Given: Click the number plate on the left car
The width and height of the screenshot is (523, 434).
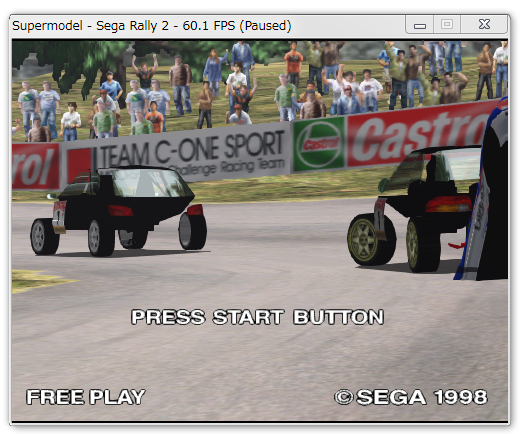Looking at the screenshot, I should [59, 217].
